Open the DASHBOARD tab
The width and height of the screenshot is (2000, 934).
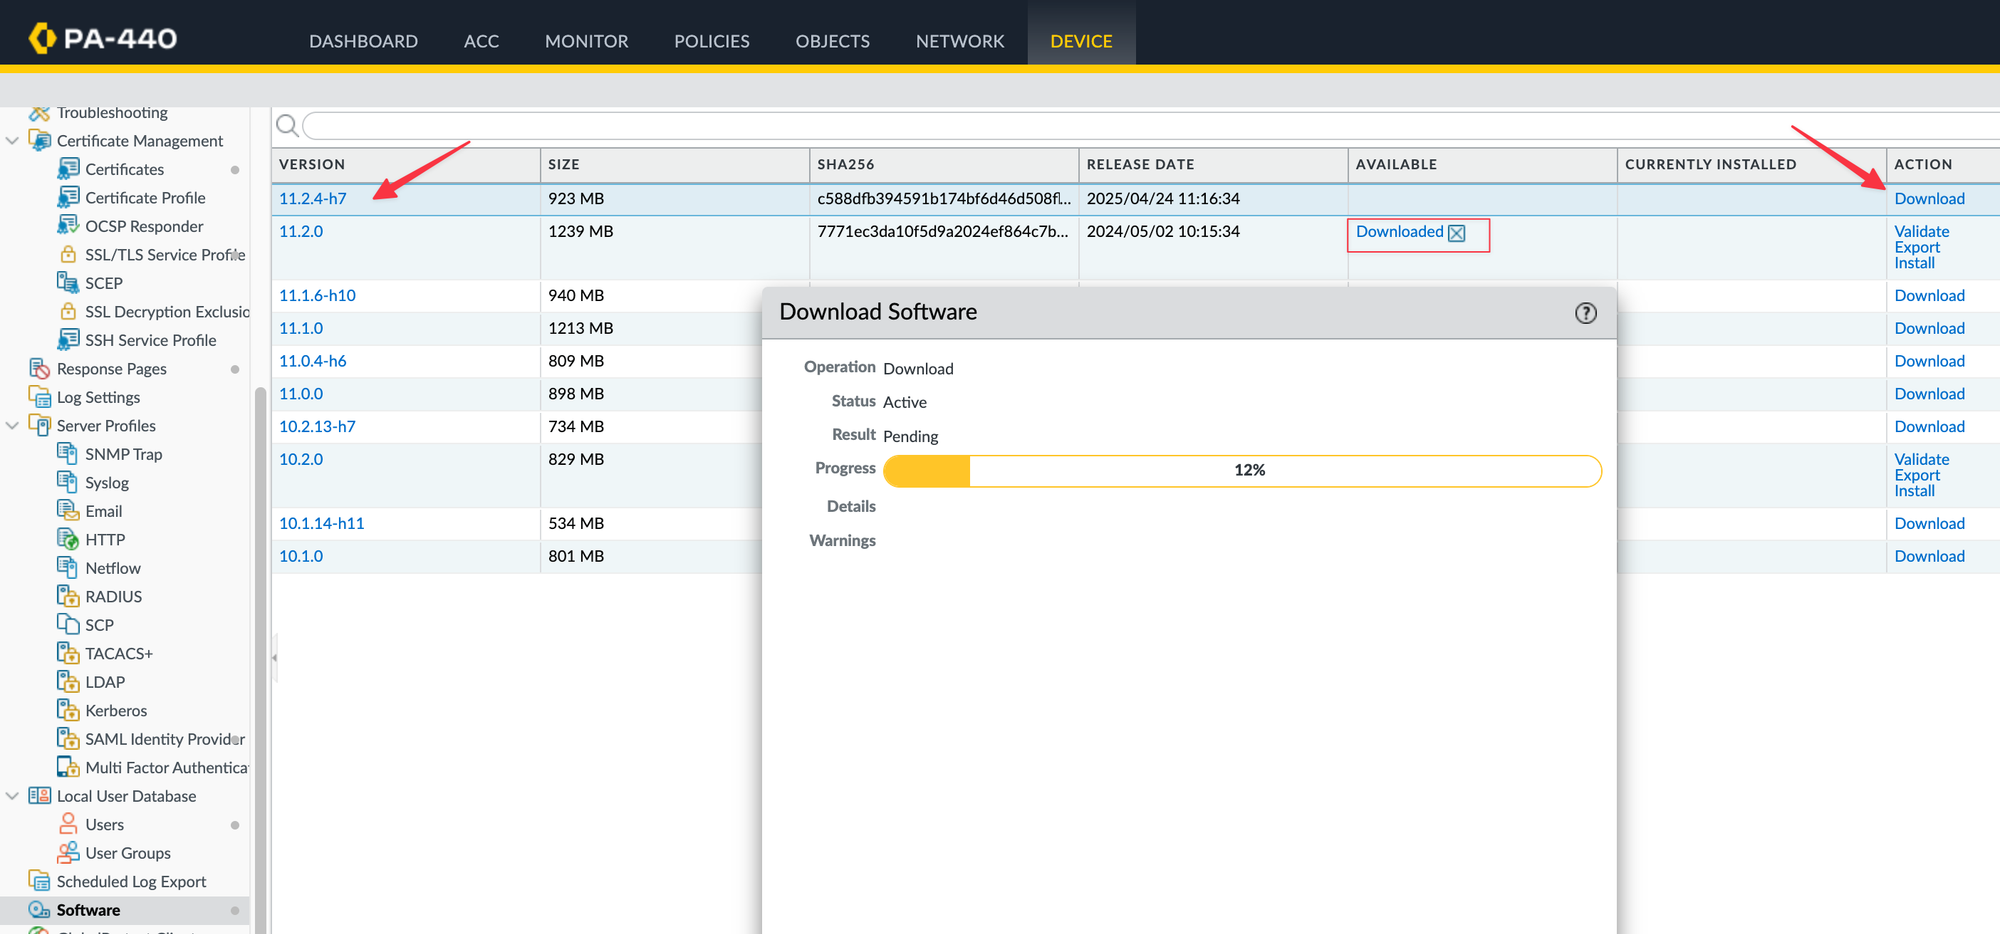[363, 41]
